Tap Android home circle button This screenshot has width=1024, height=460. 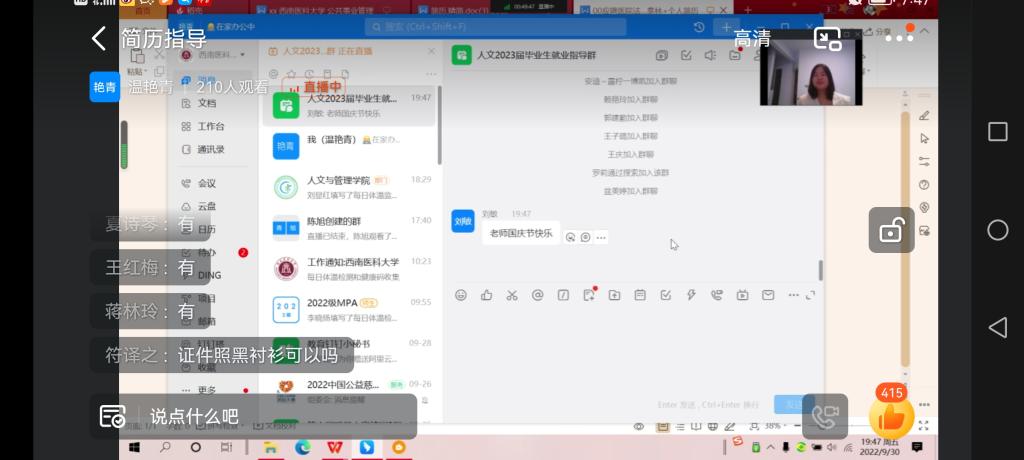pos(997,230)
